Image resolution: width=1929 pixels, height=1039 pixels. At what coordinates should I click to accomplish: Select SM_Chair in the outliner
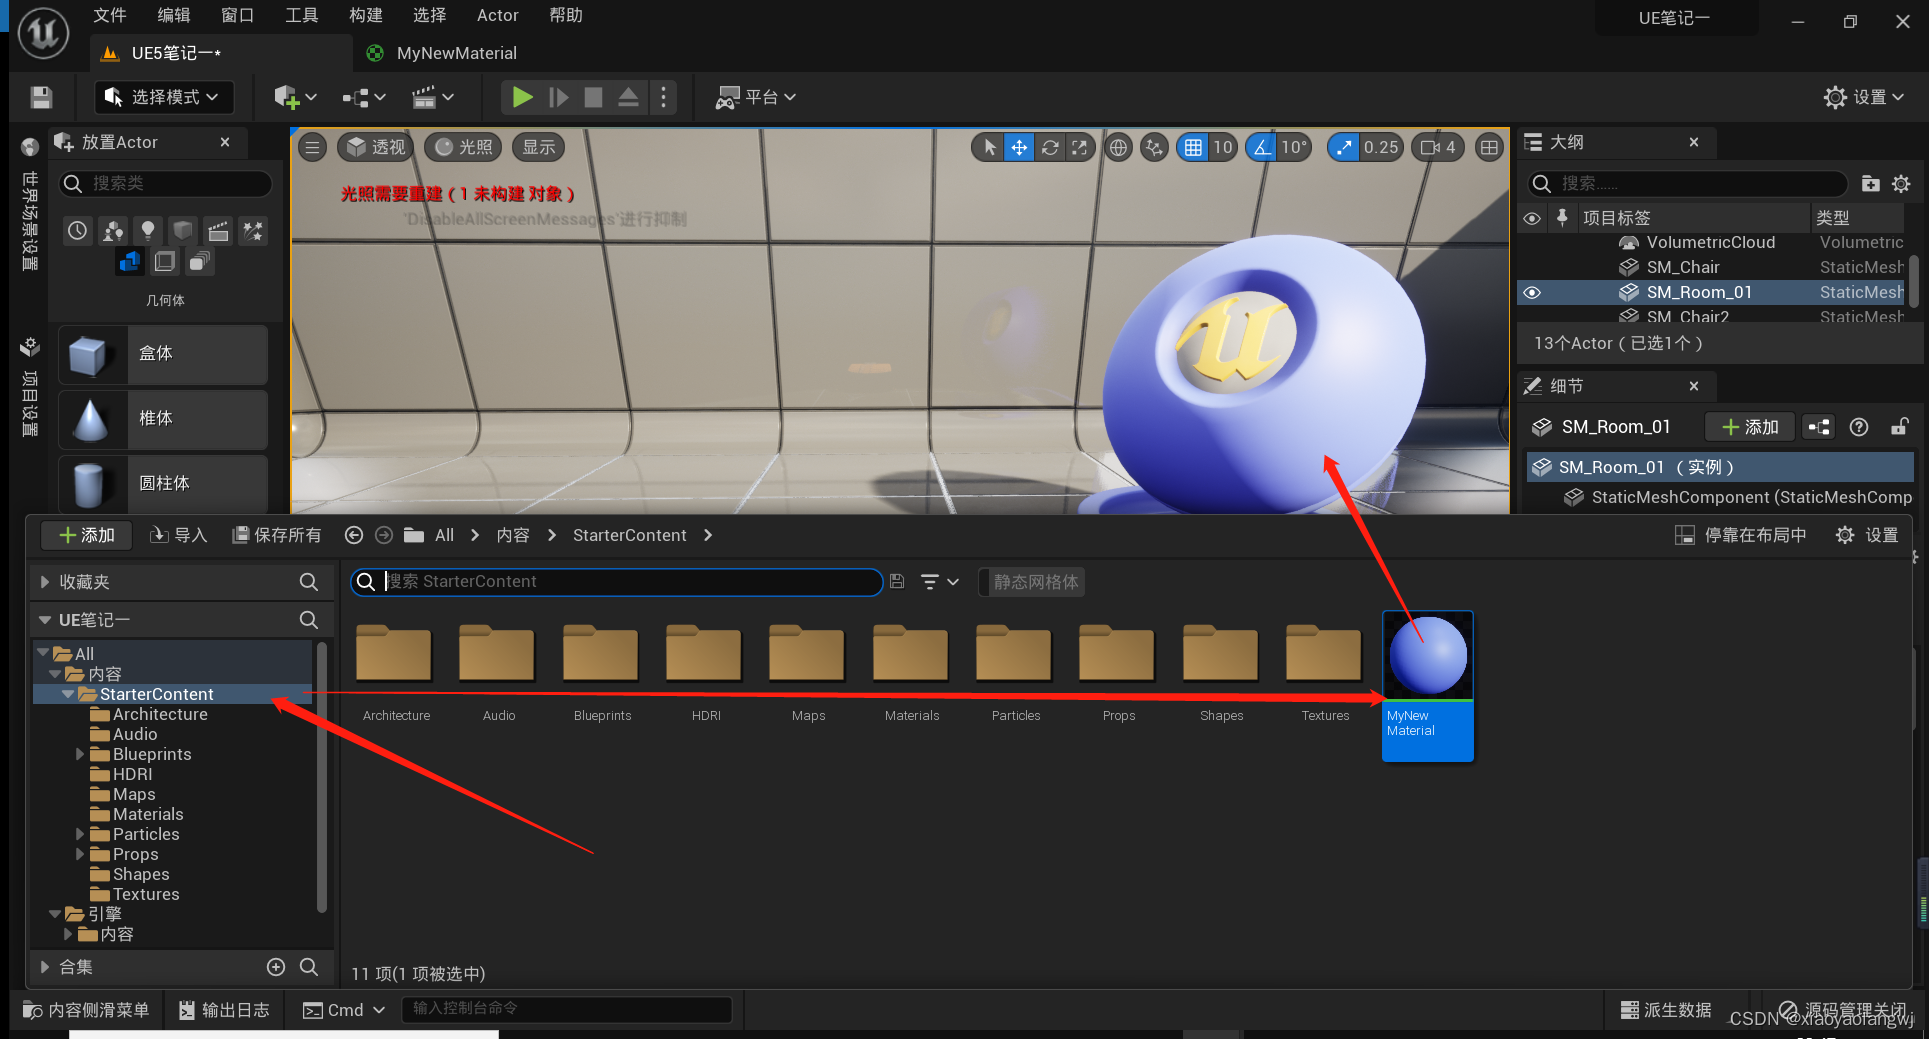(1684, 267)
